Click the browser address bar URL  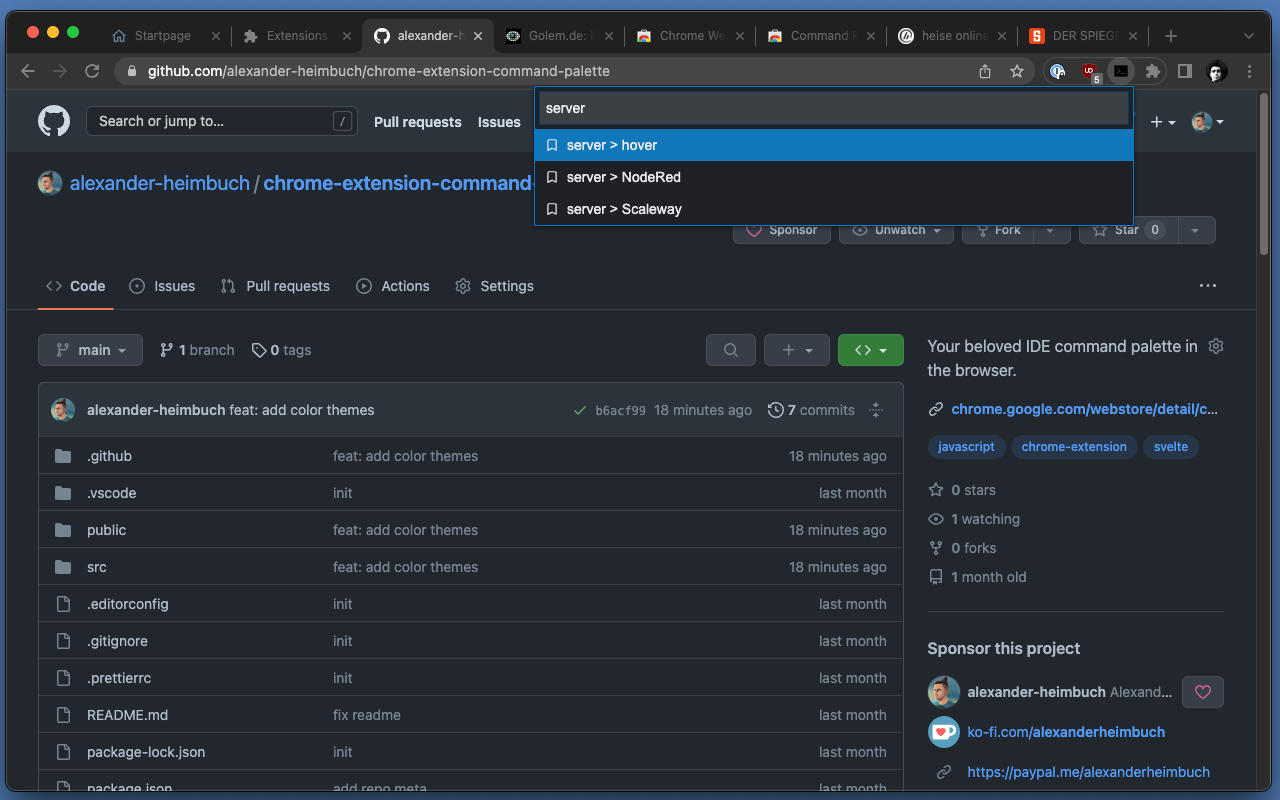point(379,71)
